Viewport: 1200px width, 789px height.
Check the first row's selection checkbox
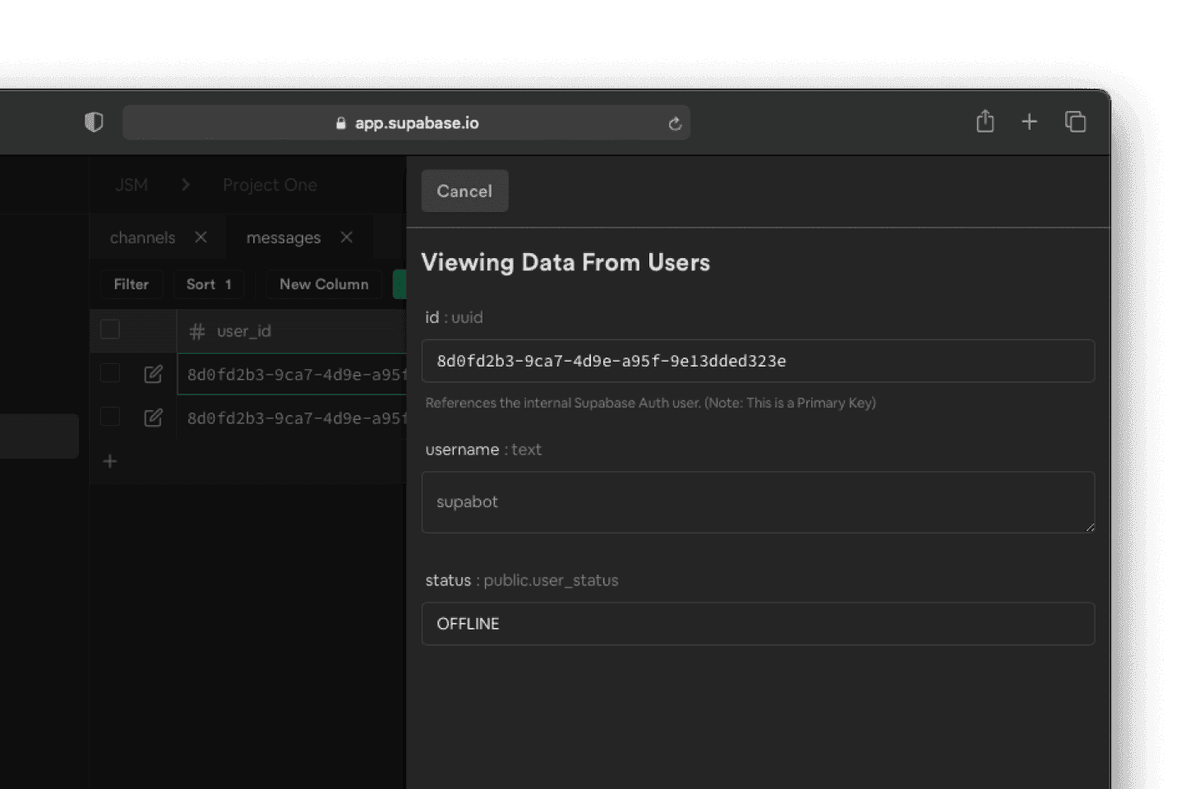pos(109,373)
